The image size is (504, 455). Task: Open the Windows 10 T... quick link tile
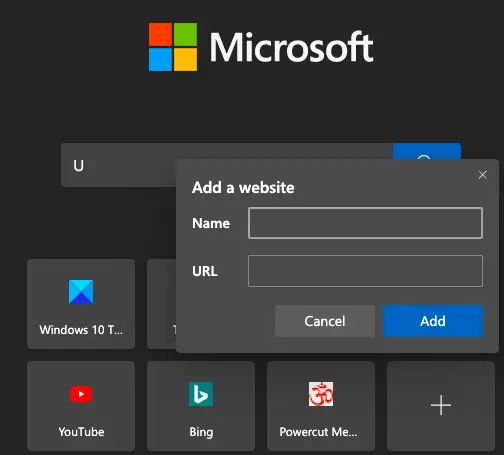click(x=81, y=304)
